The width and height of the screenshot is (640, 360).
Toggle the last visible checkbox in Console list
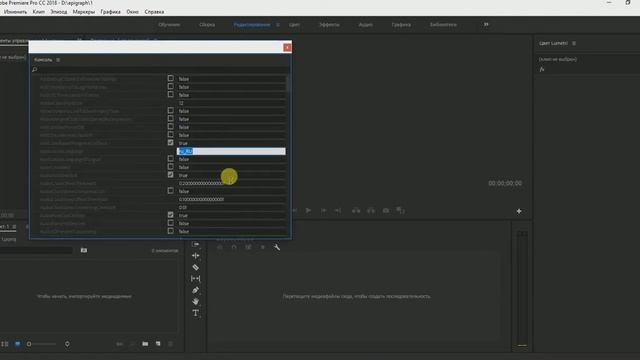[171, 231]
